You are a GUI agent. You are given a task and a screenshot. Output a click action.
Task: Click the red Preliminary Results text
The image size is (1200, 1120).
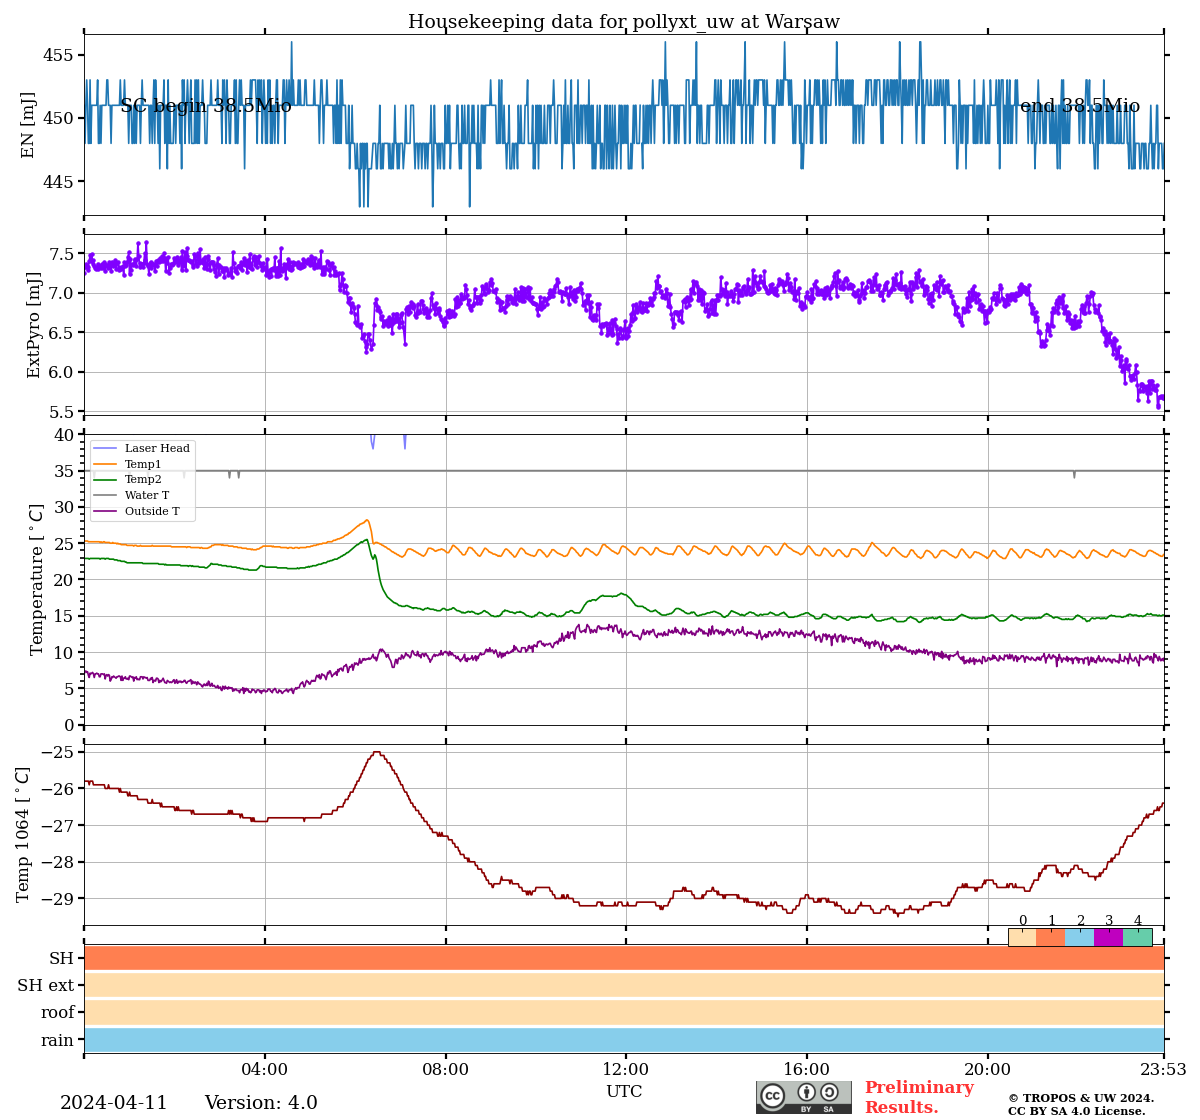pos(919,1097)
